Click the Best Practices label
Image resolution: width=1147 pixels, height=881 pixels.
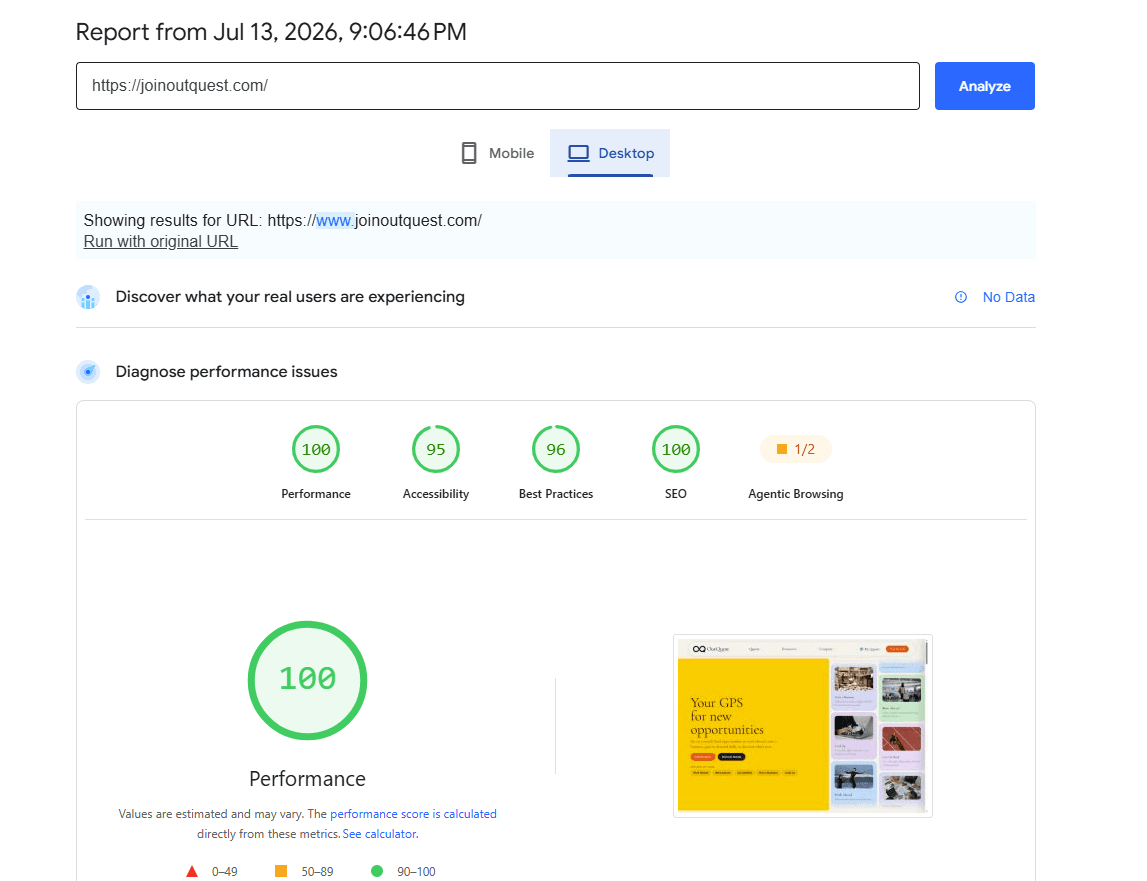[556, 494]
